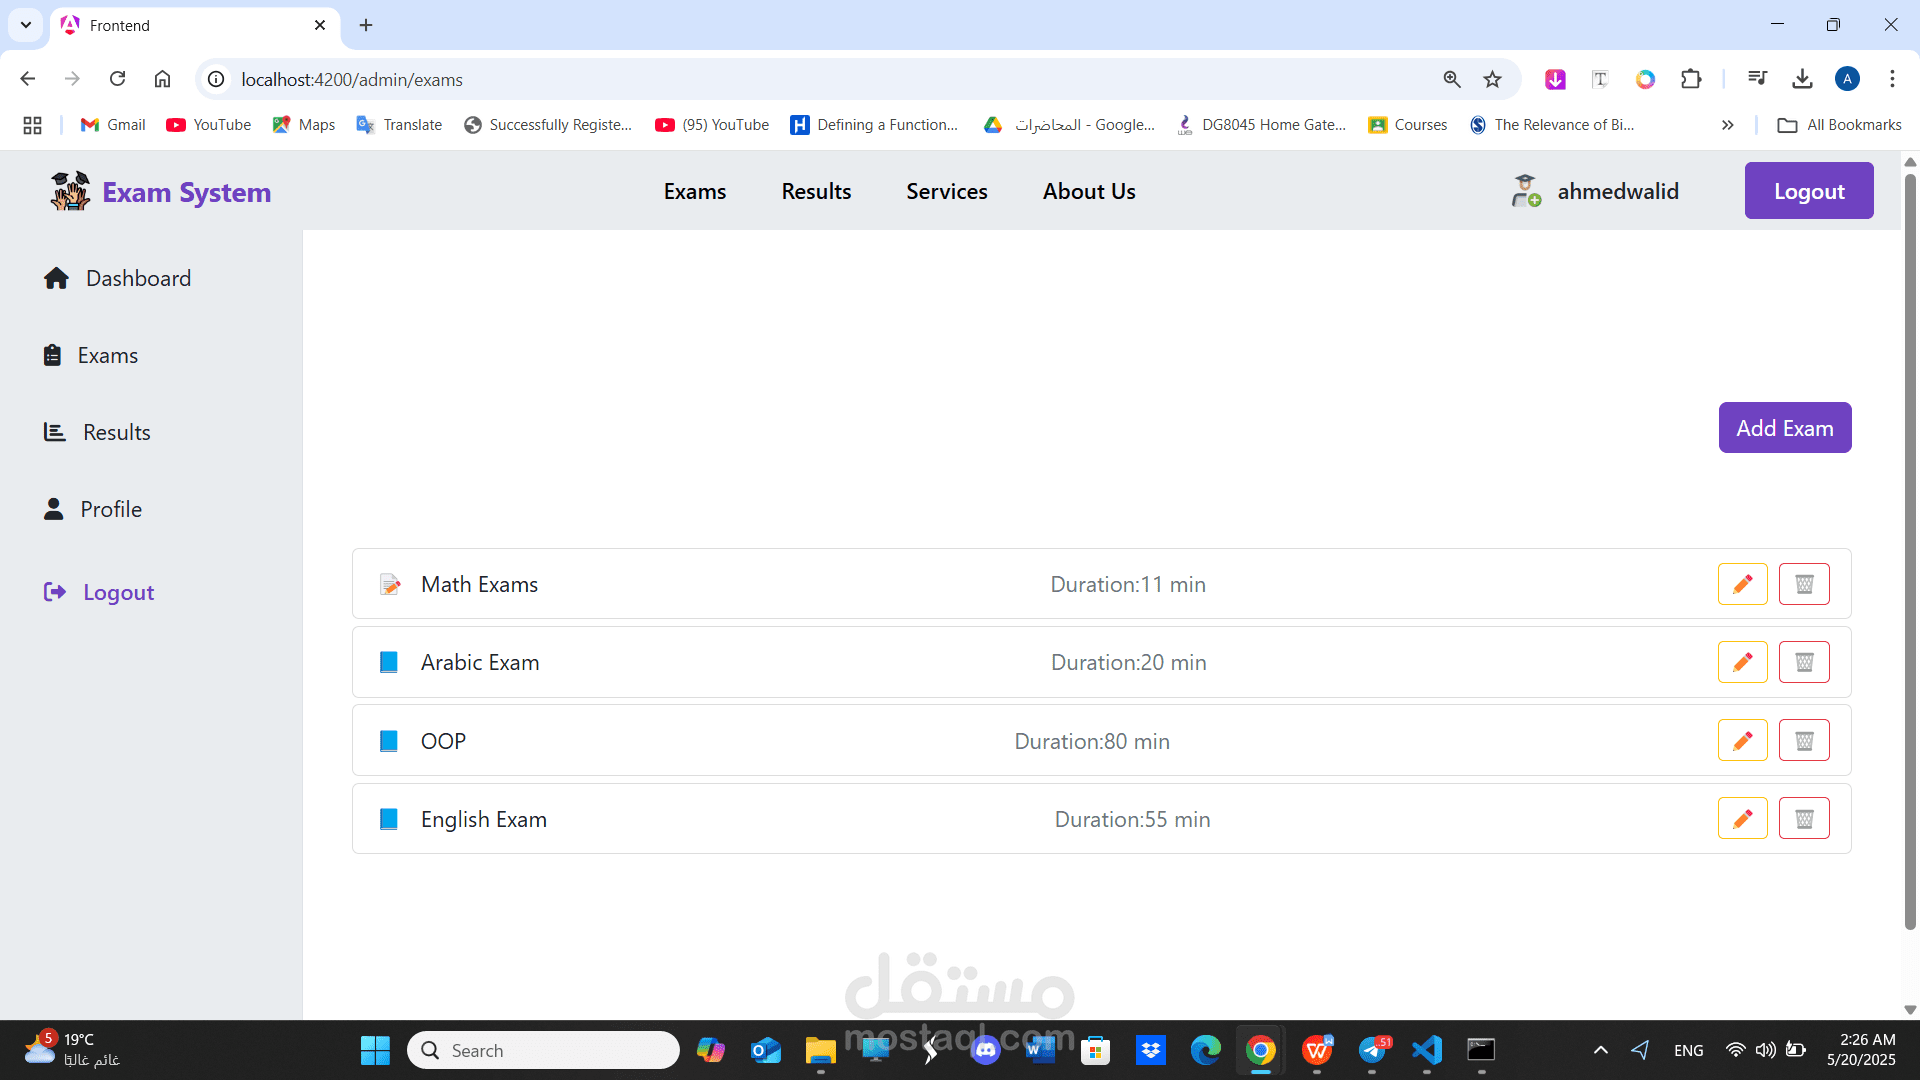Click the browser address bar
The height and width of the screenshot is (1080, 1920).
click(x=800, y=79)
